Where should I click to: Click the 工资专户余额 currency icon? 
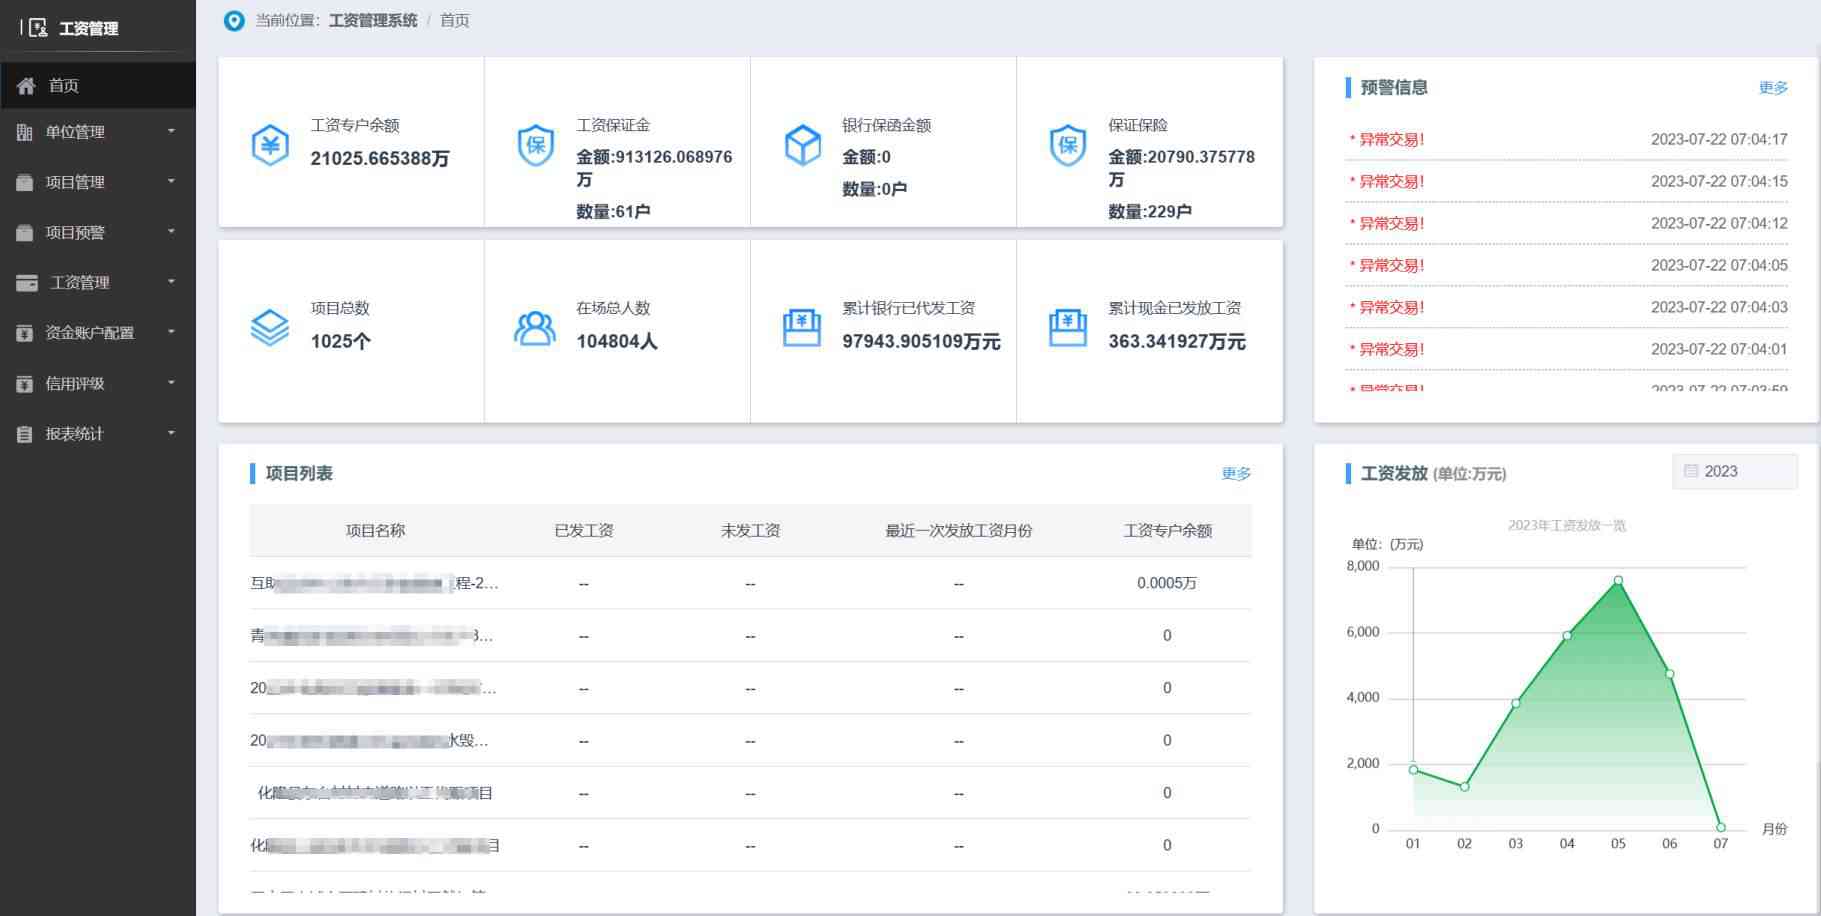[x=269, y=144]
